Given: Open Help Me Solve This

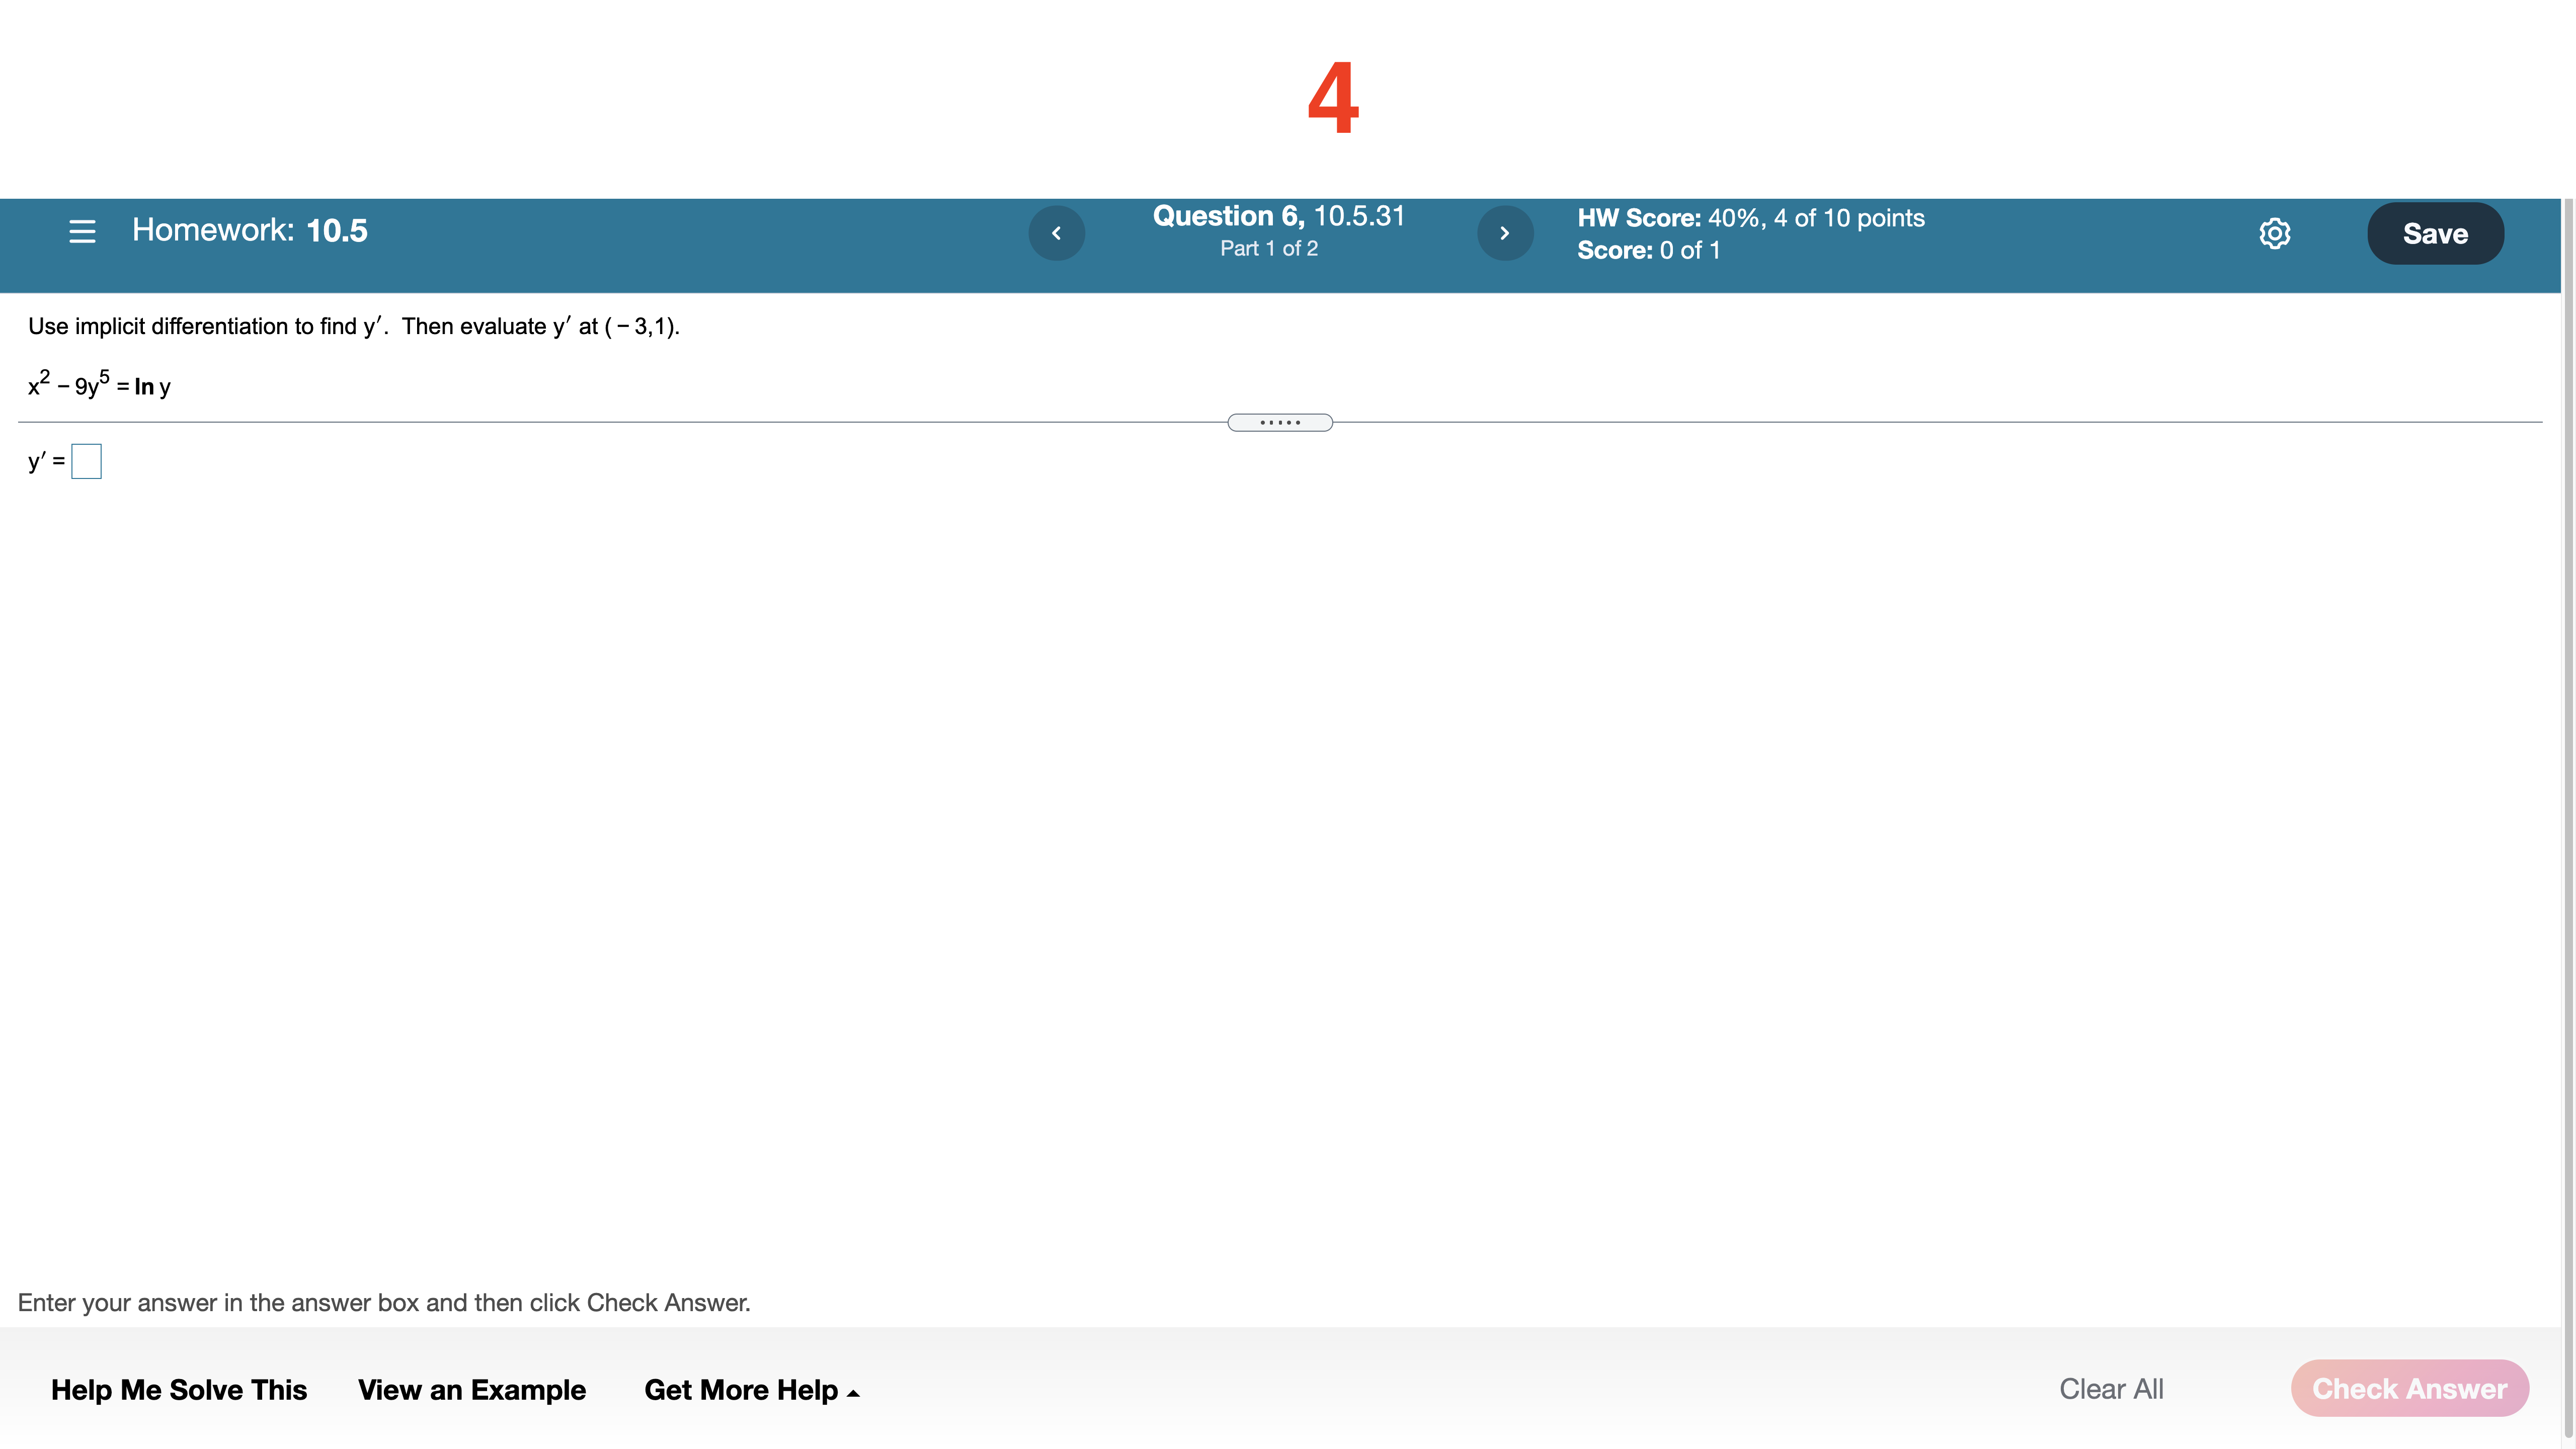Looking at the screenshot, I should (x=179, y=1389).
